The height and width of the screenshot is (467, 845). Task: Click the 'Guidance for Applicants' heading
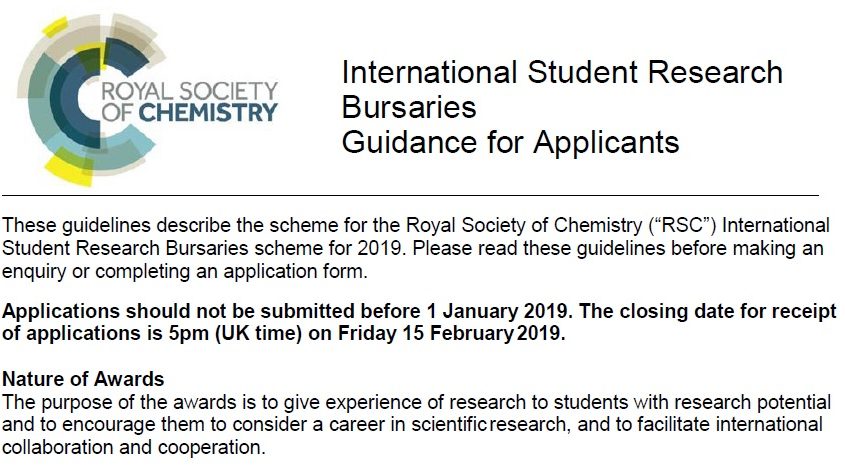coord(510,142)
